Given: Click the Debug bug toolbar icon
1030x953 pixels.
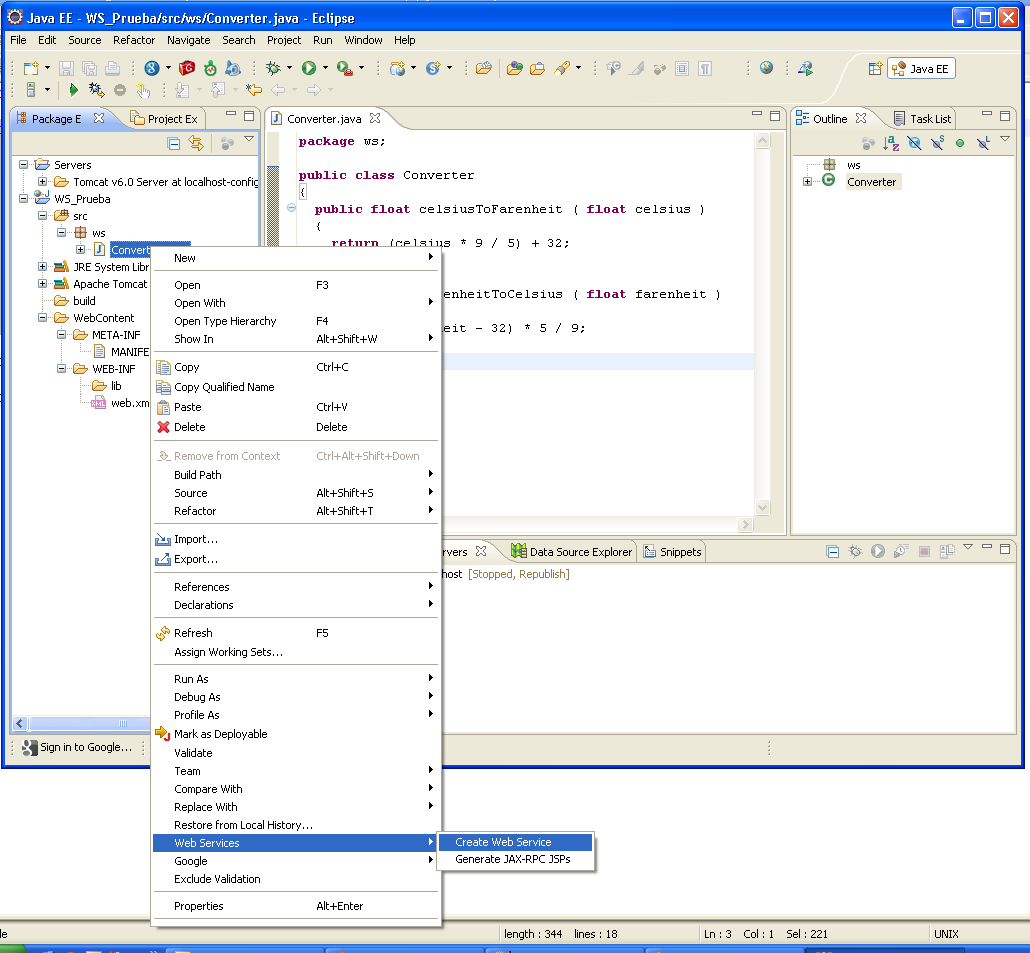Looking at the screenshot, I should 273,68.
